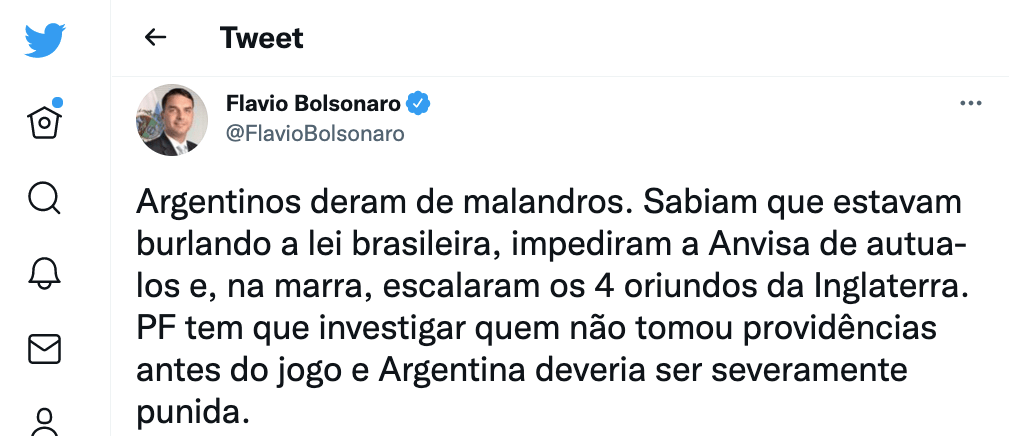Open the Profile person icon in sidebar
This screenshot has width=1009, height=436.
click(x=44, y=419)
